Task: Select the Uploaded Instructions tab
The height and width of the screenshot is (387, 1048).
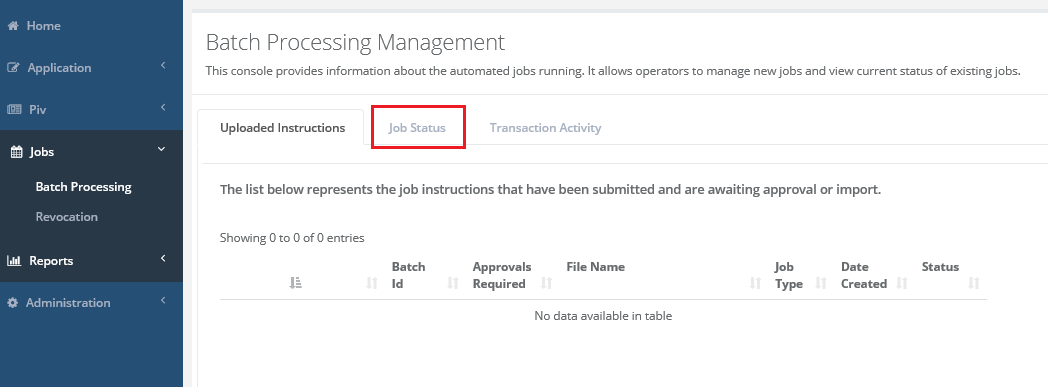Action: (282, 128)
